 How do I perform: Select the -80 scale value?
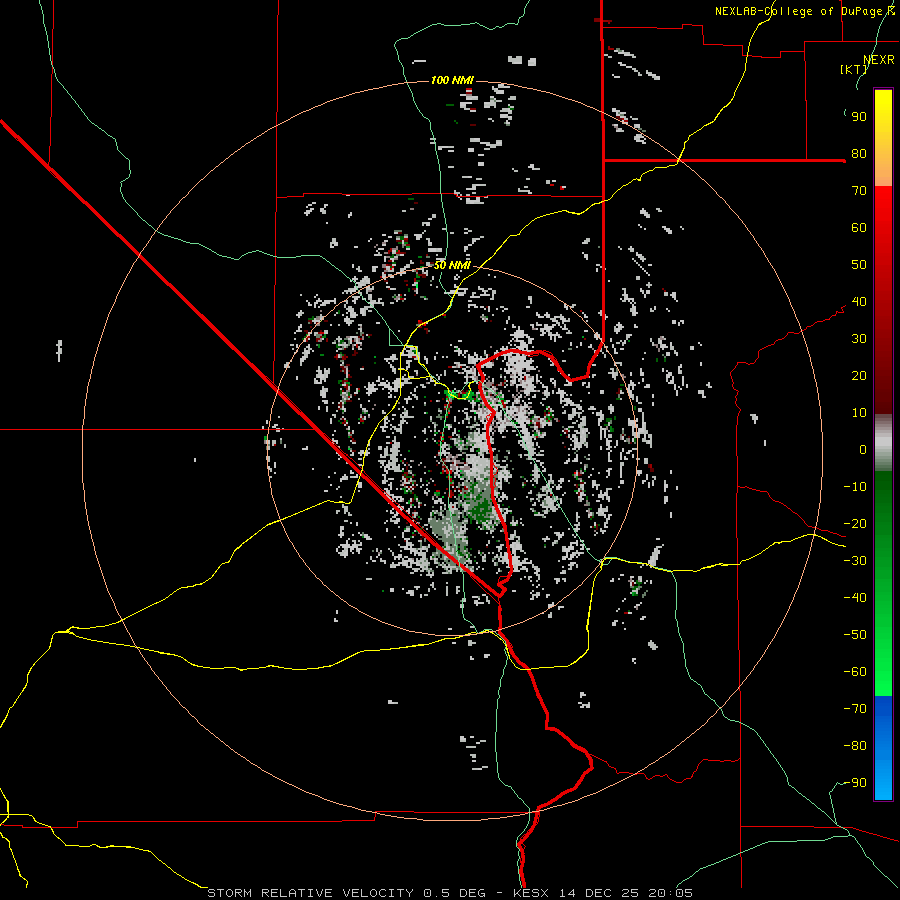pos(855,746)
